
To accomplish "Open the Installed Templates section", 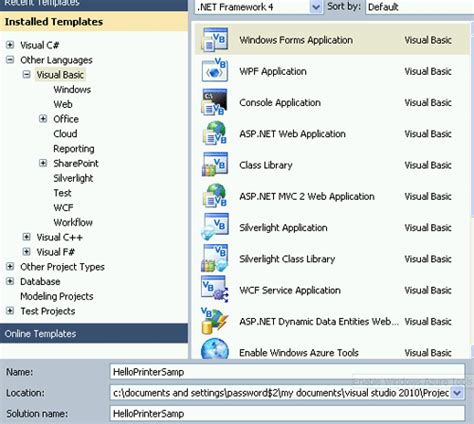I will [94, 22].
